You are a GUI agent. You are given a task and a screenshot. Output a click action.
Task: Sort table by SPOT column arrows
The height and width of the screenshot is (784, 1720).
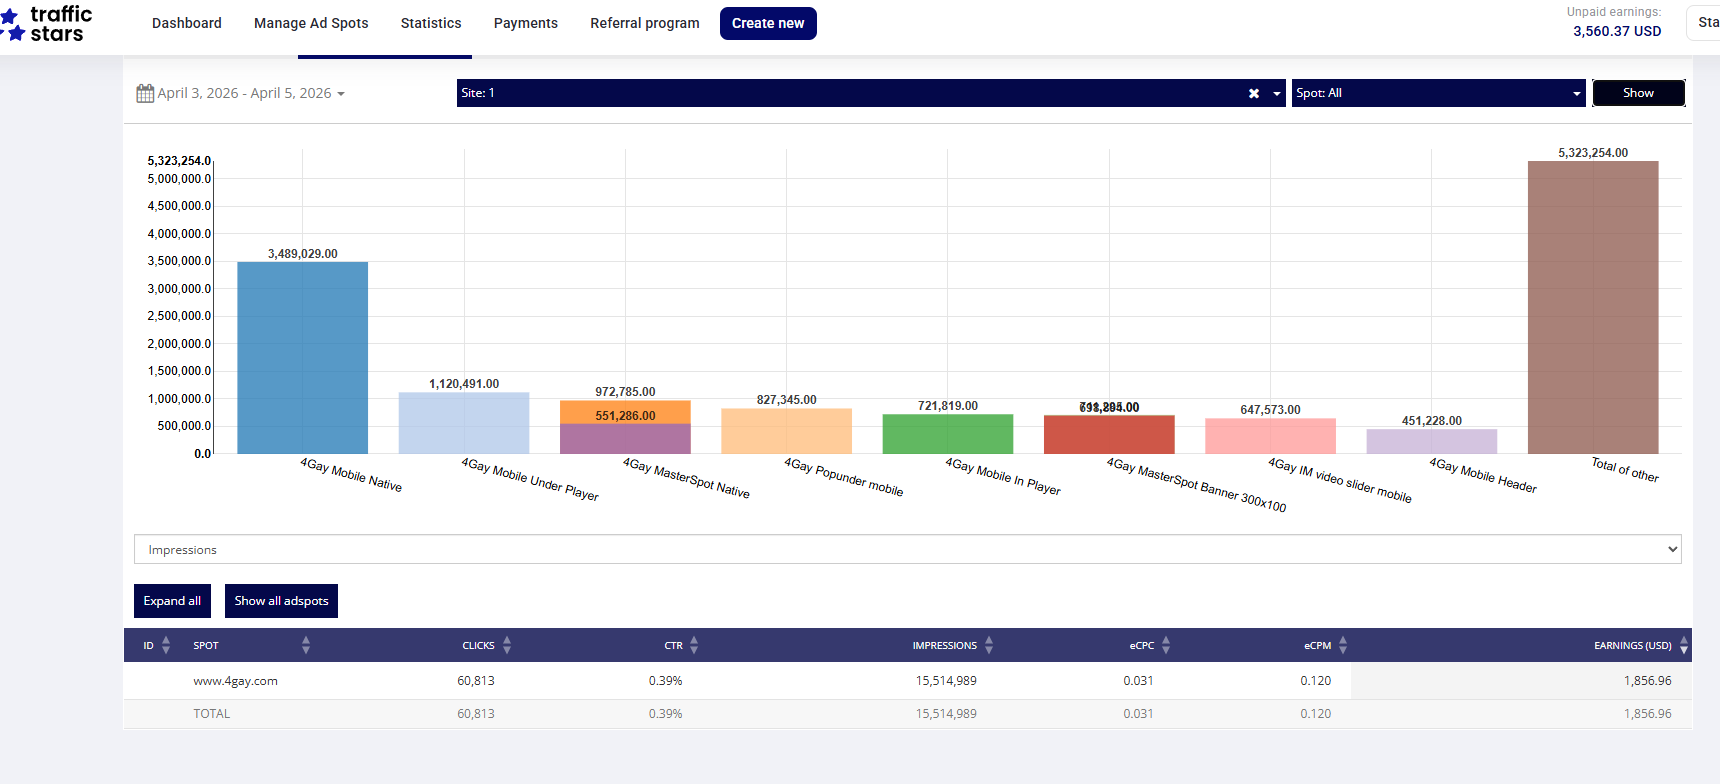point(306,645)
